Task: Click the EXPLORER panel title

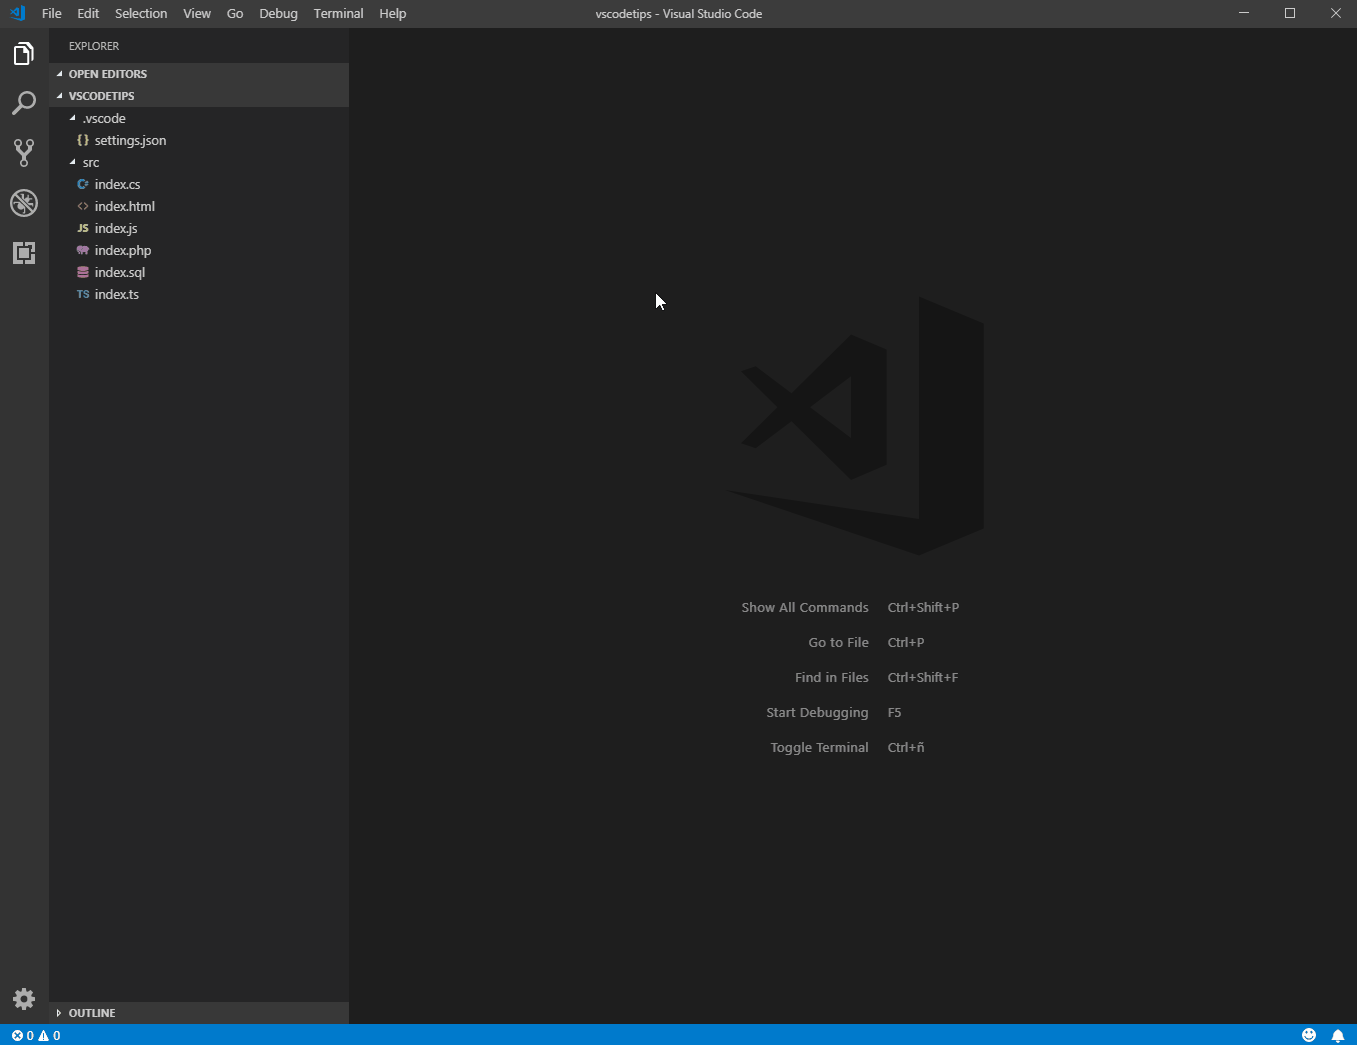Action: 94,46
